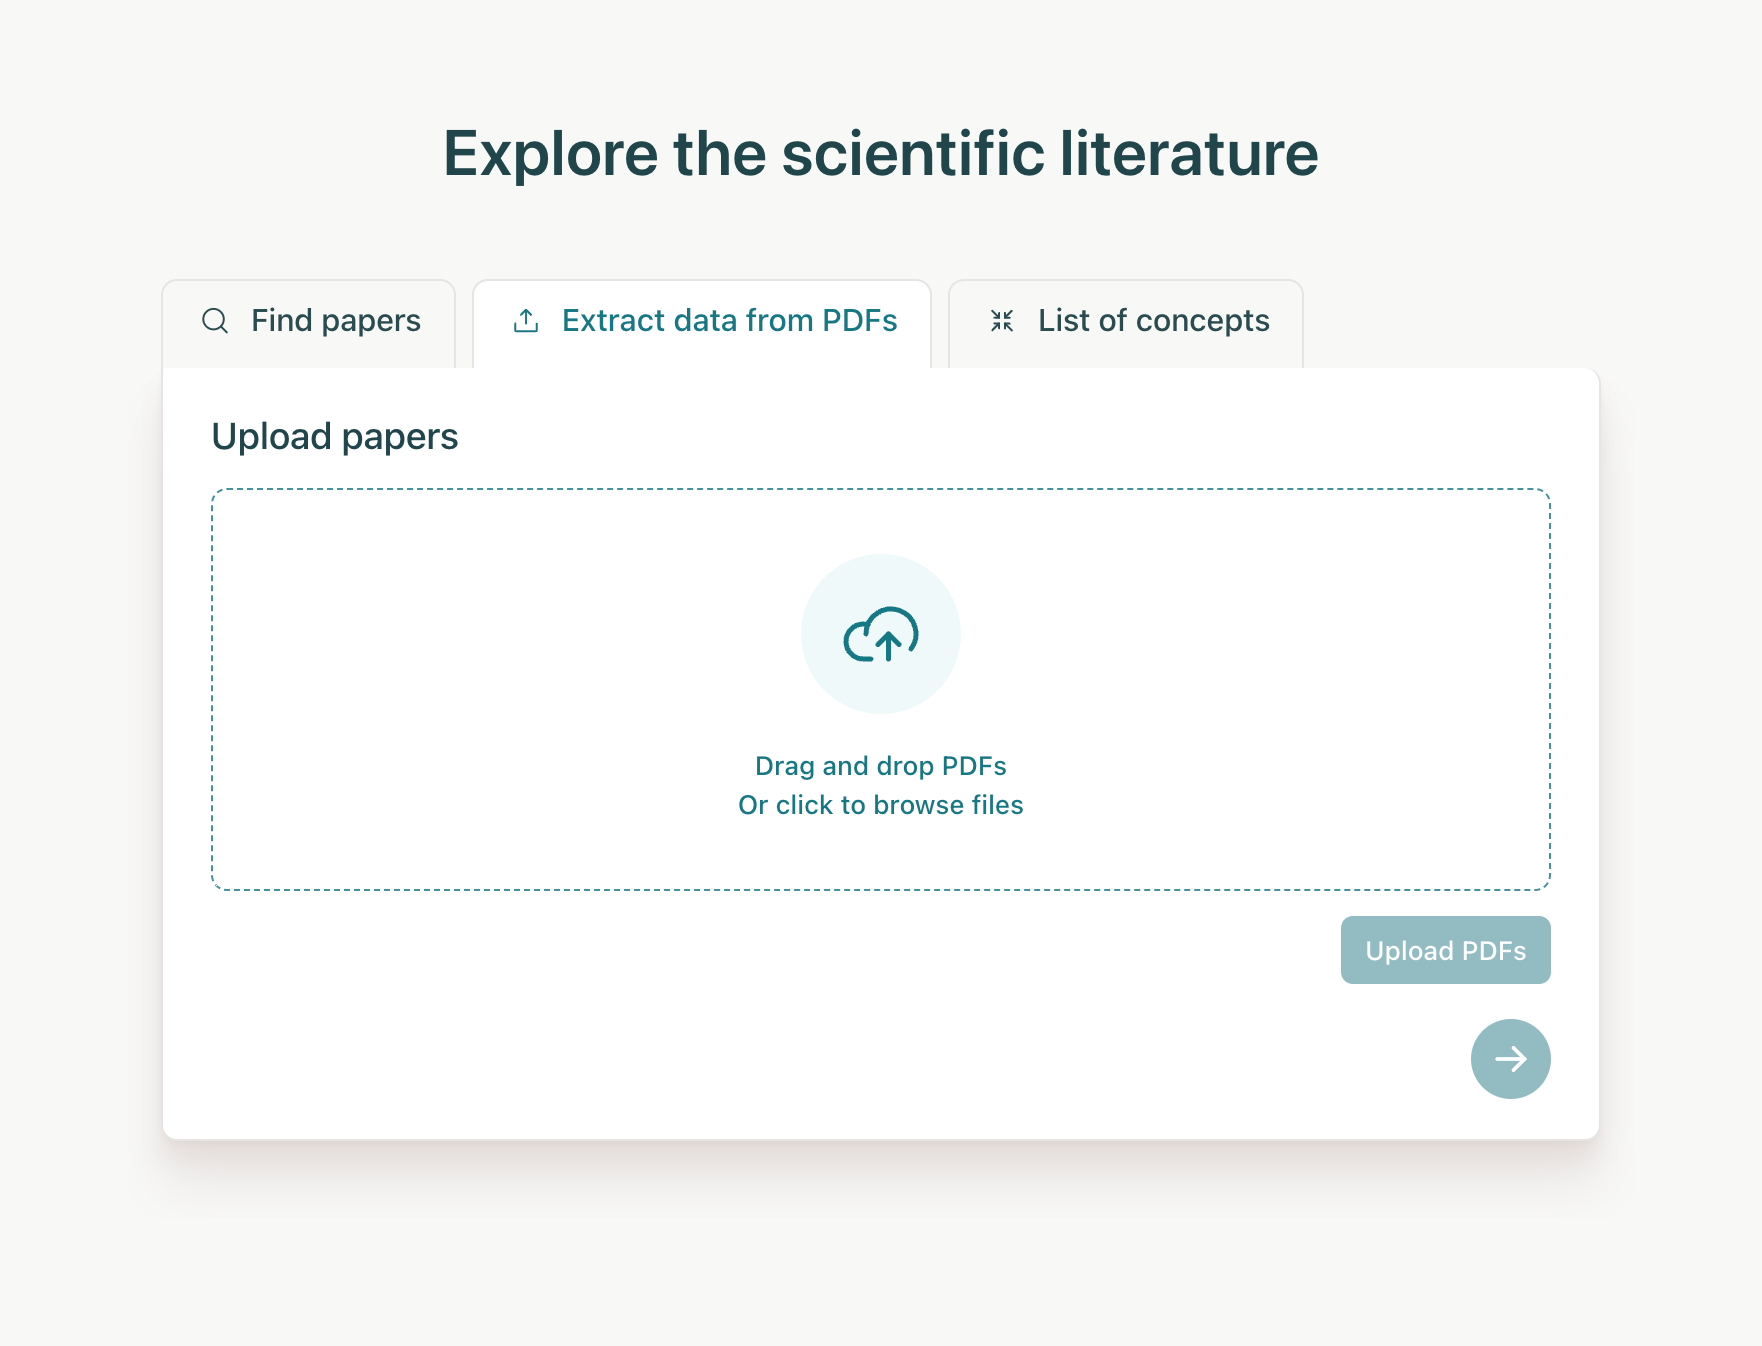This screenshot has height=1346, width=1762.
Task: Open the List of concepts tab
Action: click(1125, 322)
